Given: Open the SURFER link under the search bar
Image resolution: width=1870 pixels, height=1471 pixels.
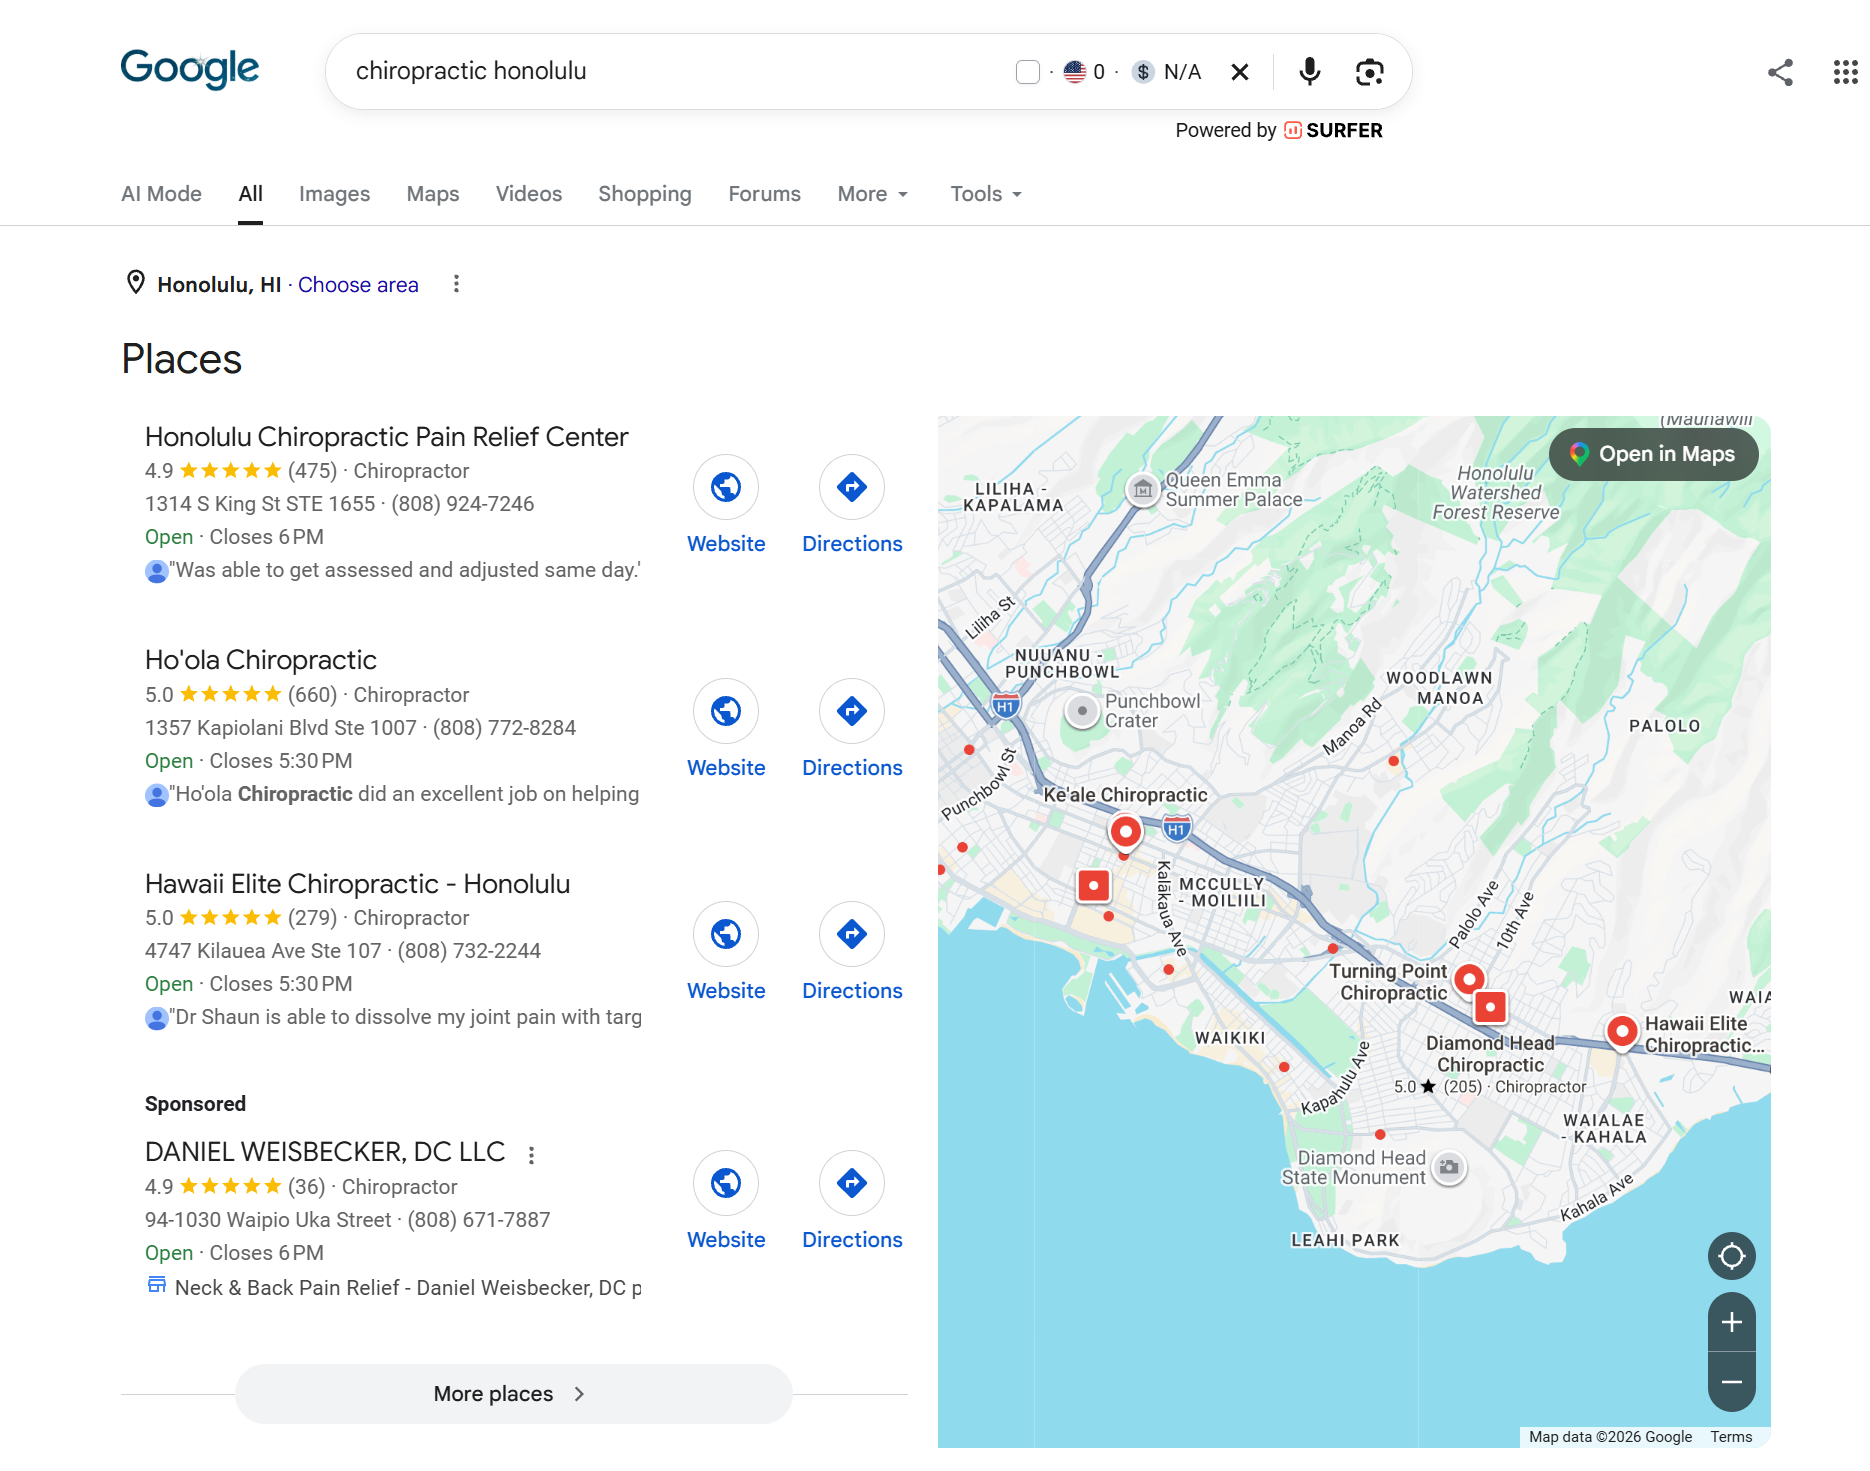Looking at the screenshot, I should (1333, 130).
